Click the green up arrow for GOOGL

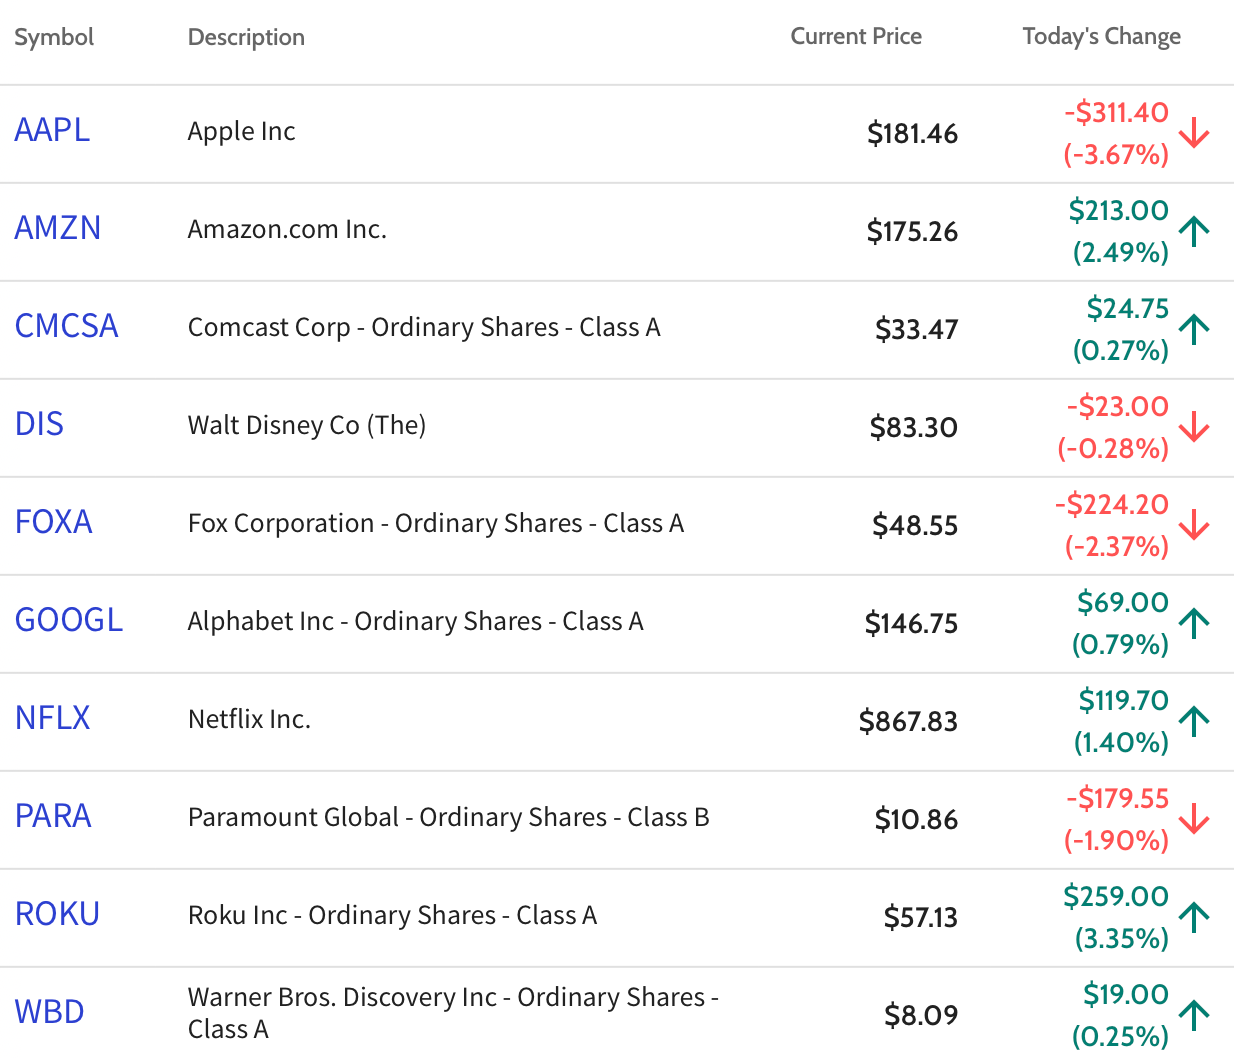pyautogui.click(x=1194, y=623)
